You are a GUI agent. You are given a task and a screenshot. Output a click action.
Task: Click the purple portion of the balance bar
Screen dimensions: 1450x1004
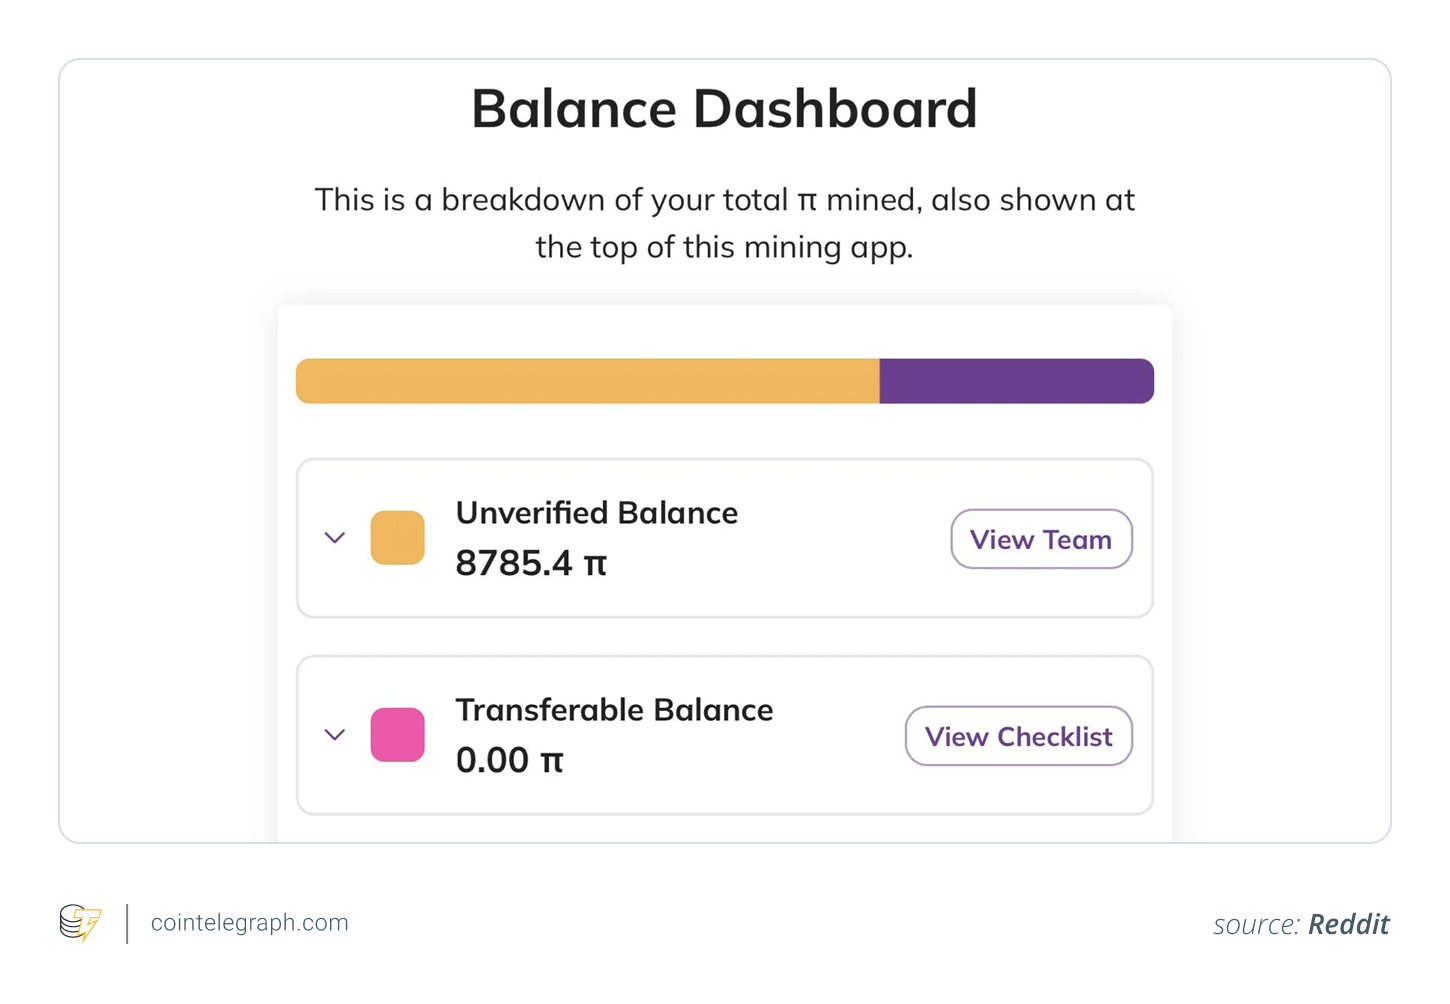tap(1015, 380)
